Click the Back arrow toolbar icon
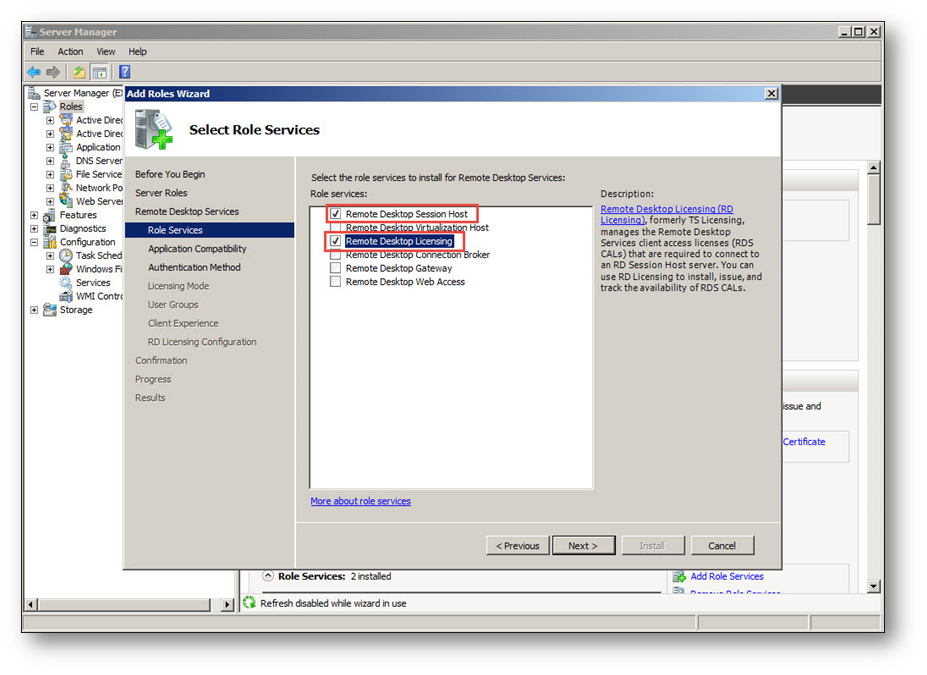Screen dimensions: 927x675 click(34, 72)
